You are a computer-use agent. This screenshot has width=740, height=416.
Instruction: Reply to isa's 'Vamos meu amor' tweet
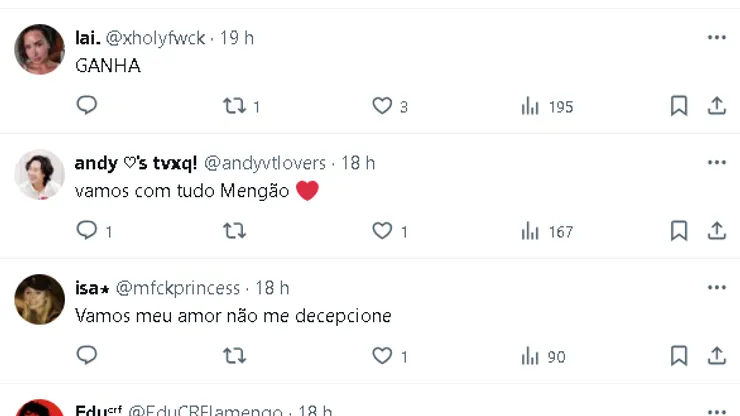coord(87,355)
